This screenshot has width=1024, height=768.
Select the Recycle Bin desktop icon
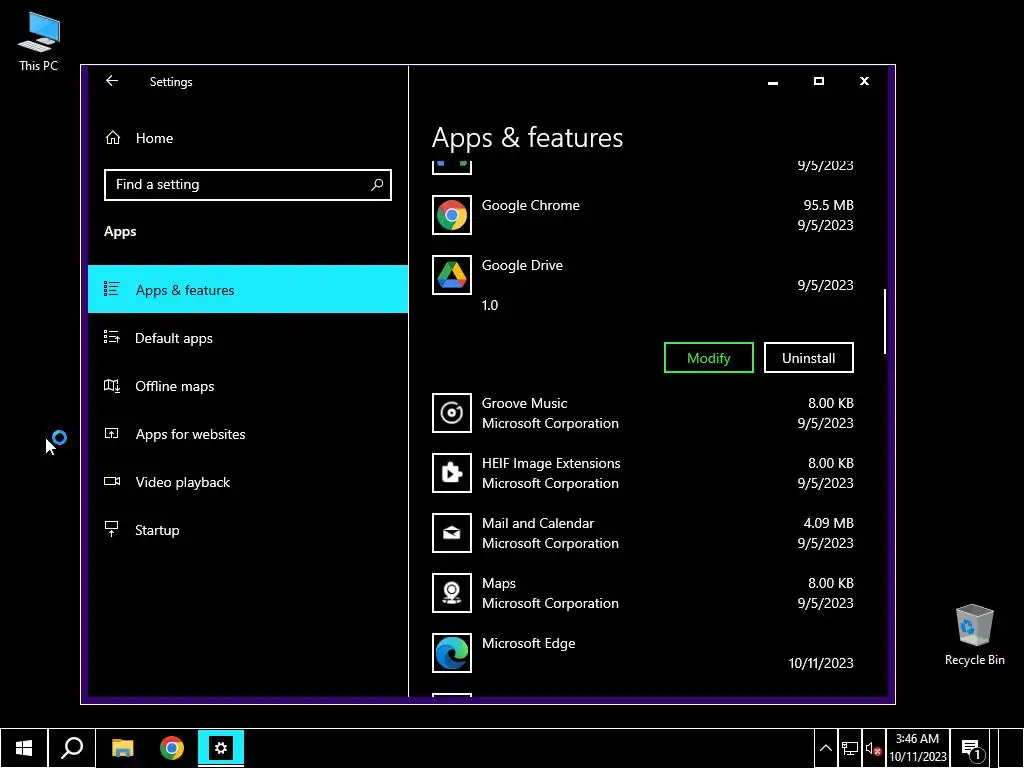974,635
